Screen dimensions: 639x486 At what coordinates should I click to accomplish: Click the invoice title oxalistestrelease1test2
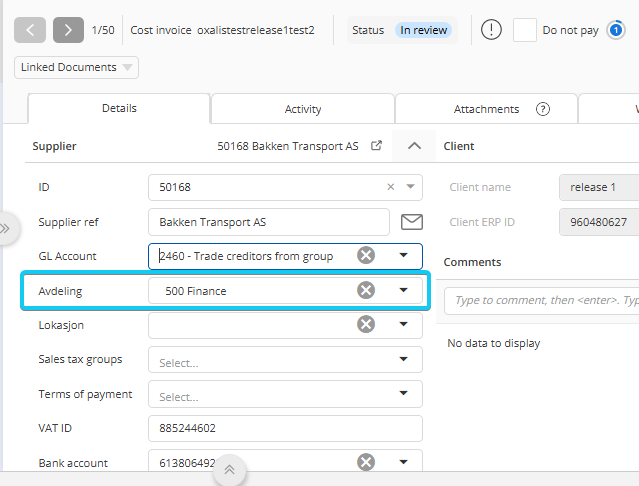[x=256, y=30]
